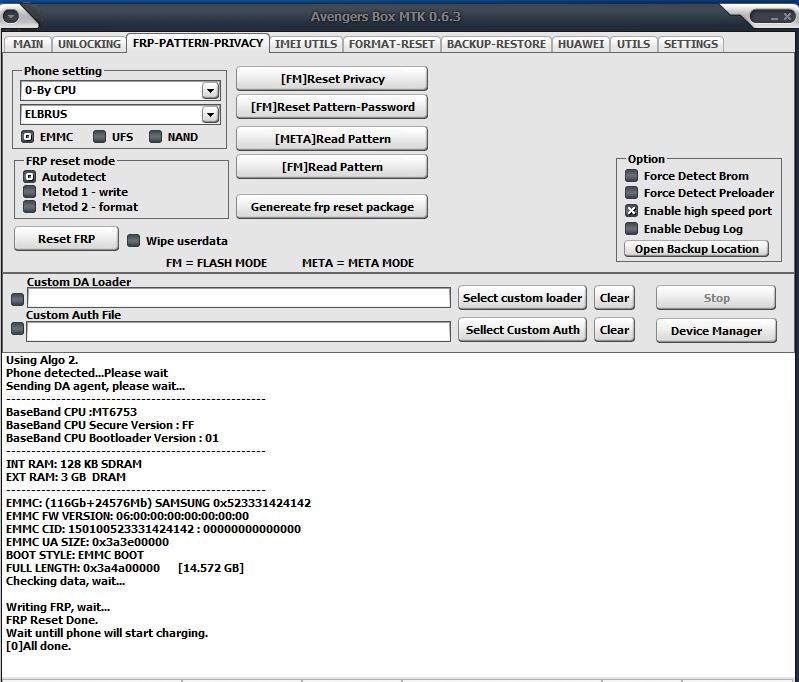Tick the Custom DA Loader checkbox
799x682 pixels.
coord(17,299)
